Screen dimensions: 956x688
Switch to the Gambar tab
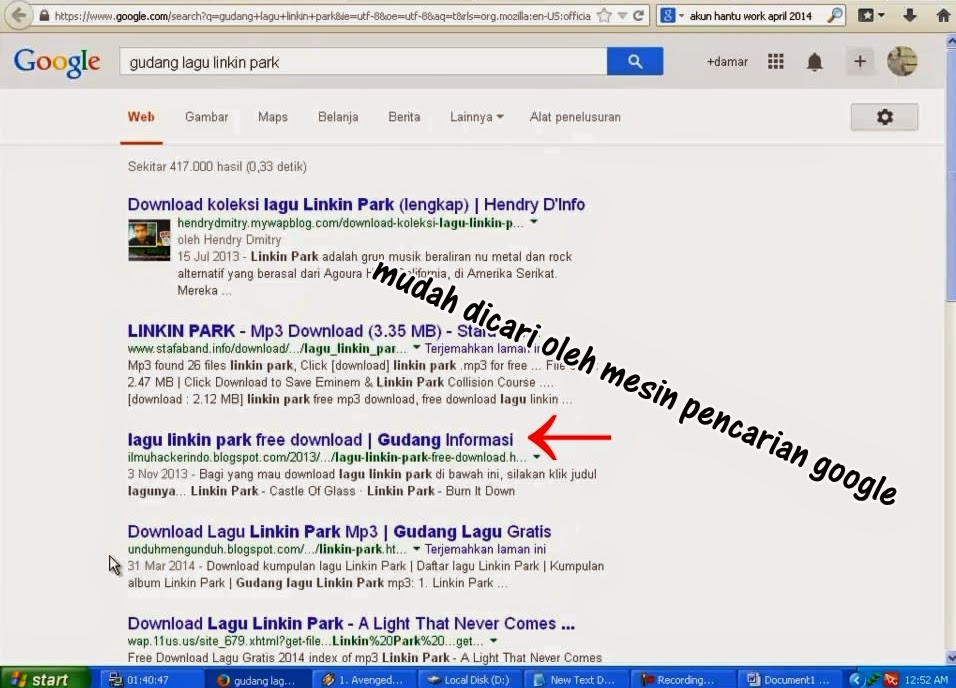pos(207,117)
